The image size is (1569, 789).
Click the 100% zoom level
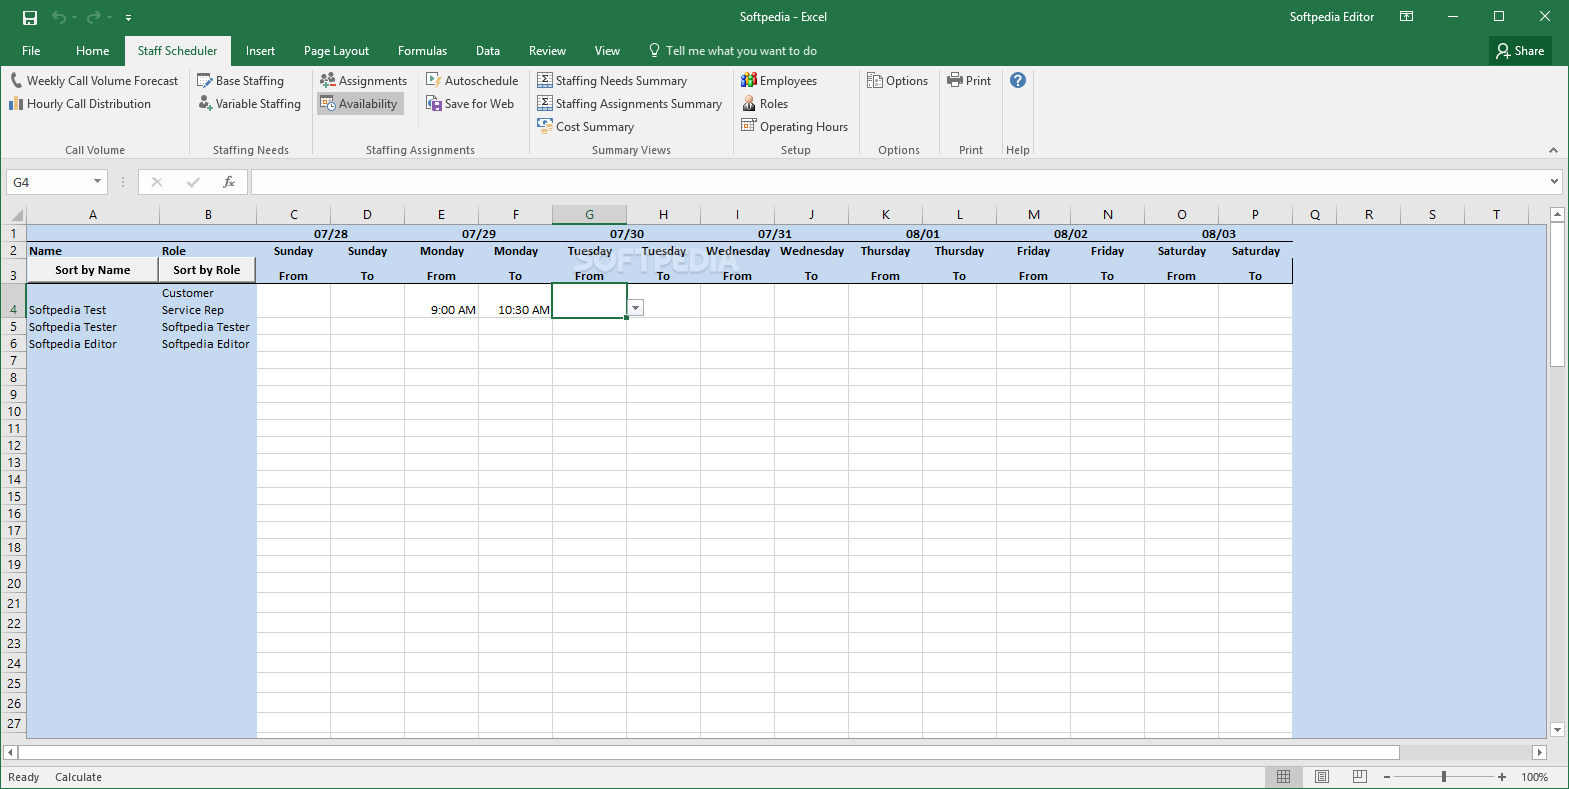point(1535,777)
